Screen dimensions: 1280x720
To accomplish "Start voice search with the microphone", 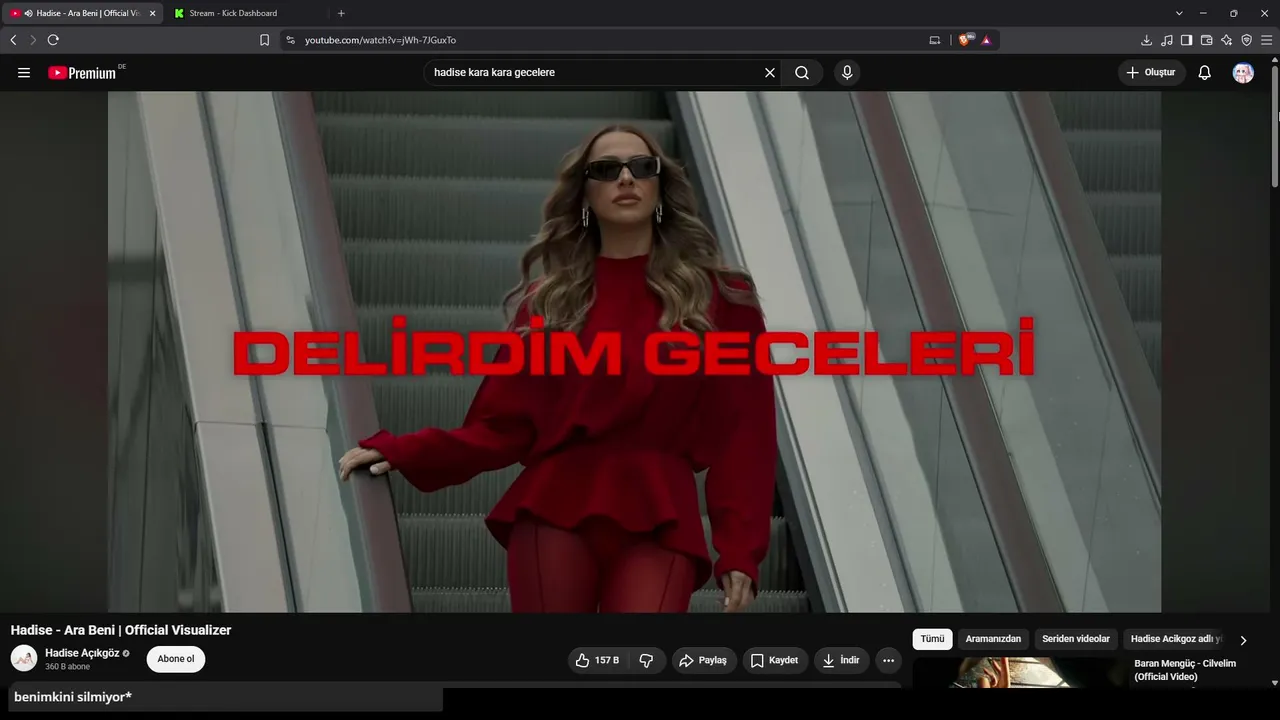I will pos(847,72).
